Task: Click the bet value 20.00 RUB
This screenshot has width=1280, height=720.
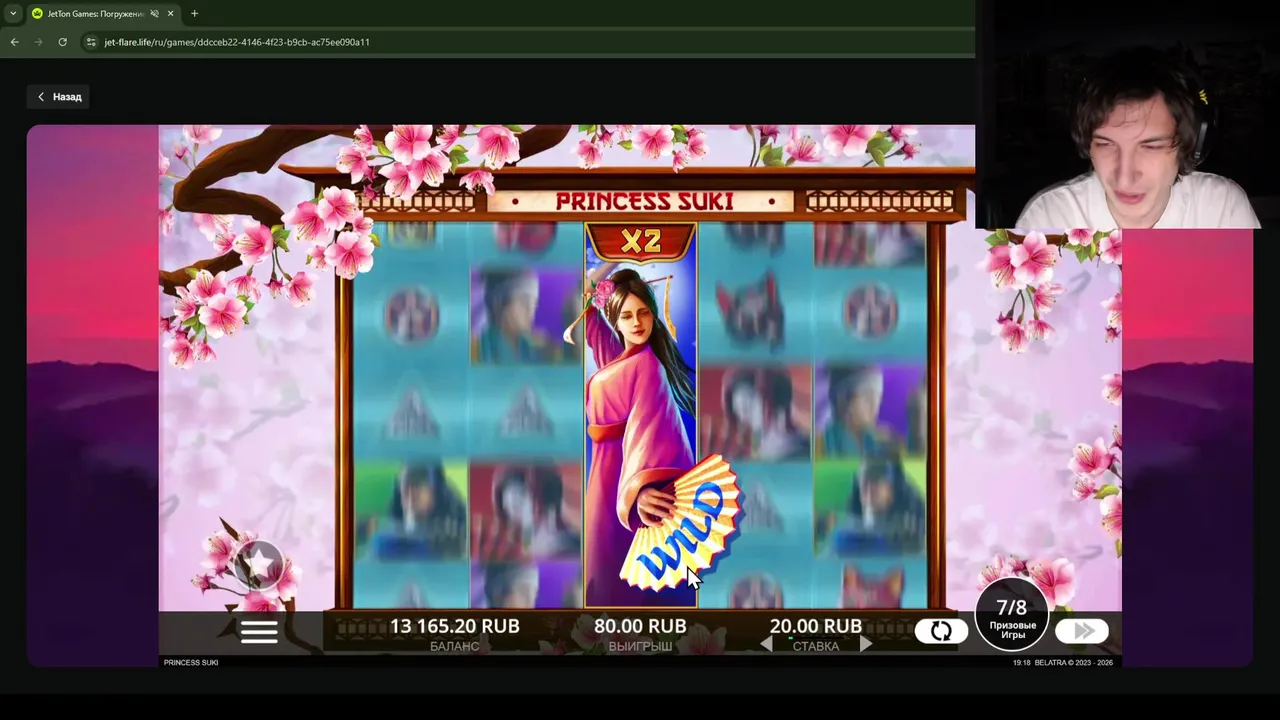Action: (x=816, y=626)
